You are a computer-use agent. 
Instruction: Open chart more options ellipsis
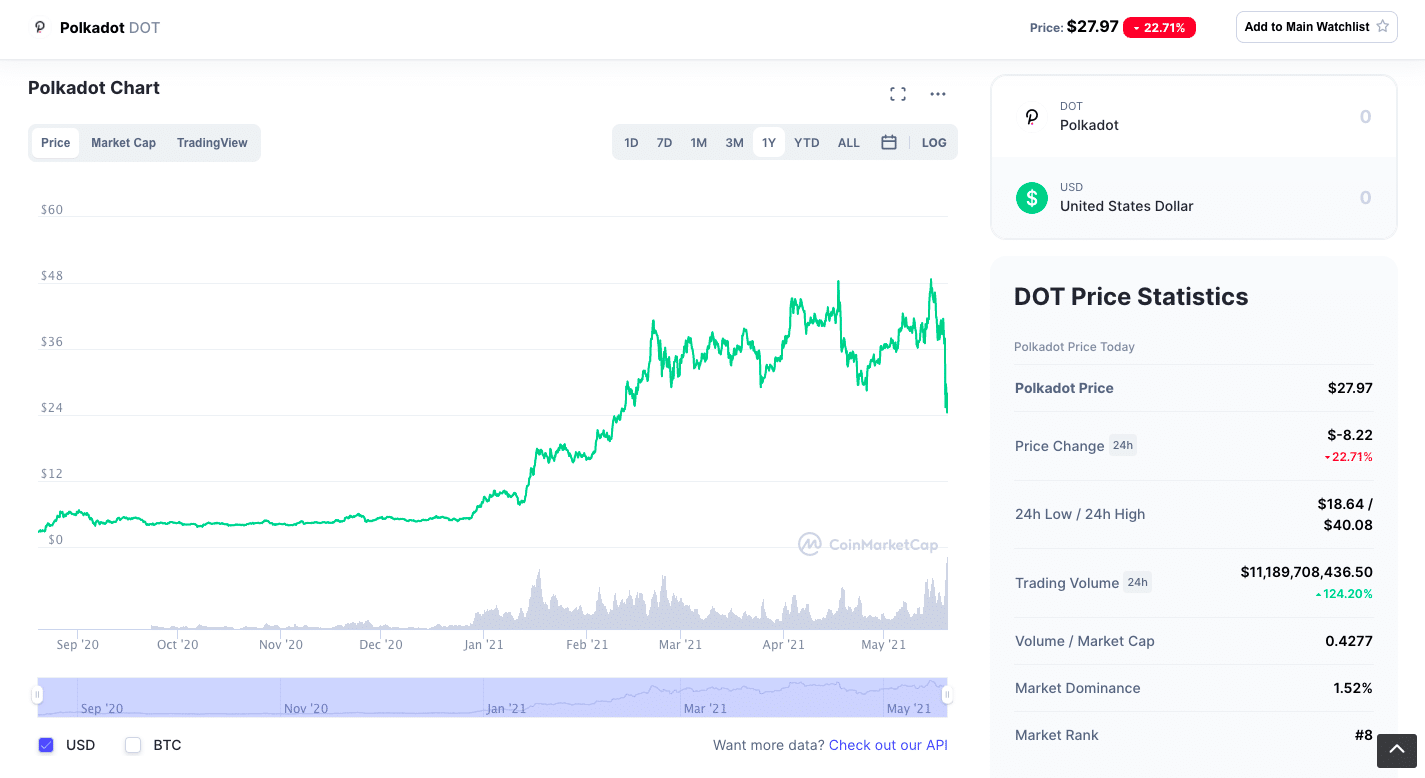[x=938, y=94]
